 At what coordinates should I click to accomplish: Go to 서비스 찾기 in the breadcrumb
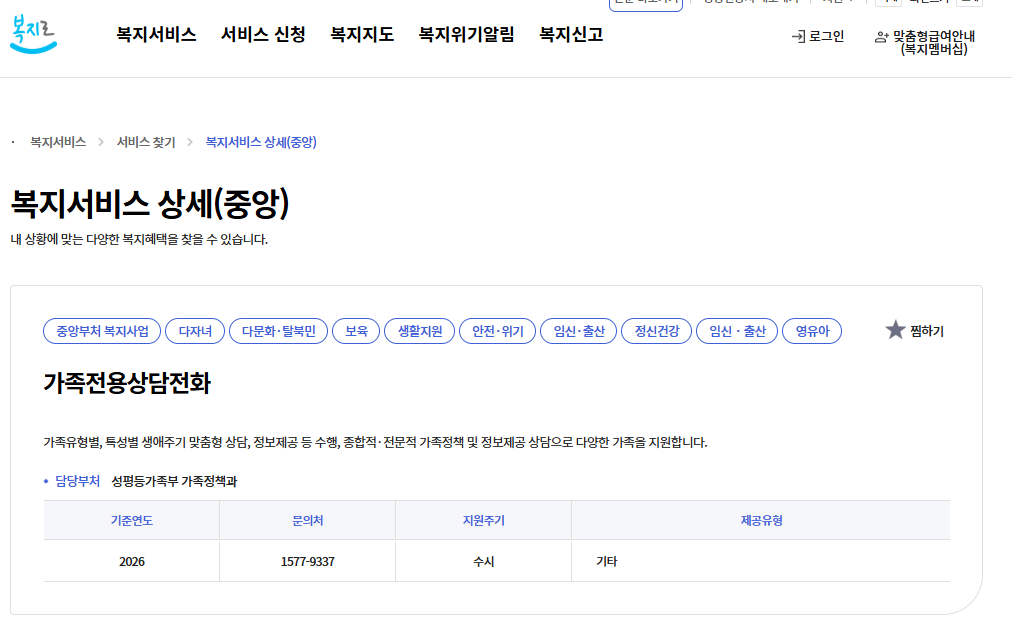click(146, 142)
